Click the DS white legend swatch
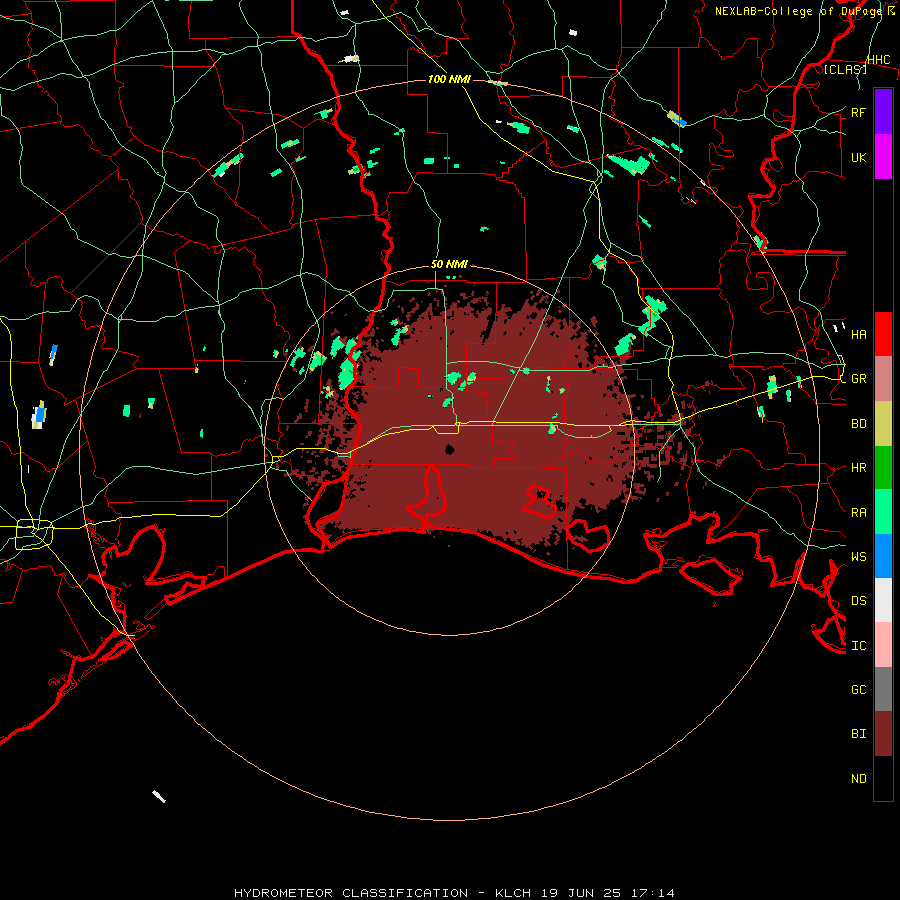Image resolution: width=900 pixels, height=900 pixels. click(883, 600)
